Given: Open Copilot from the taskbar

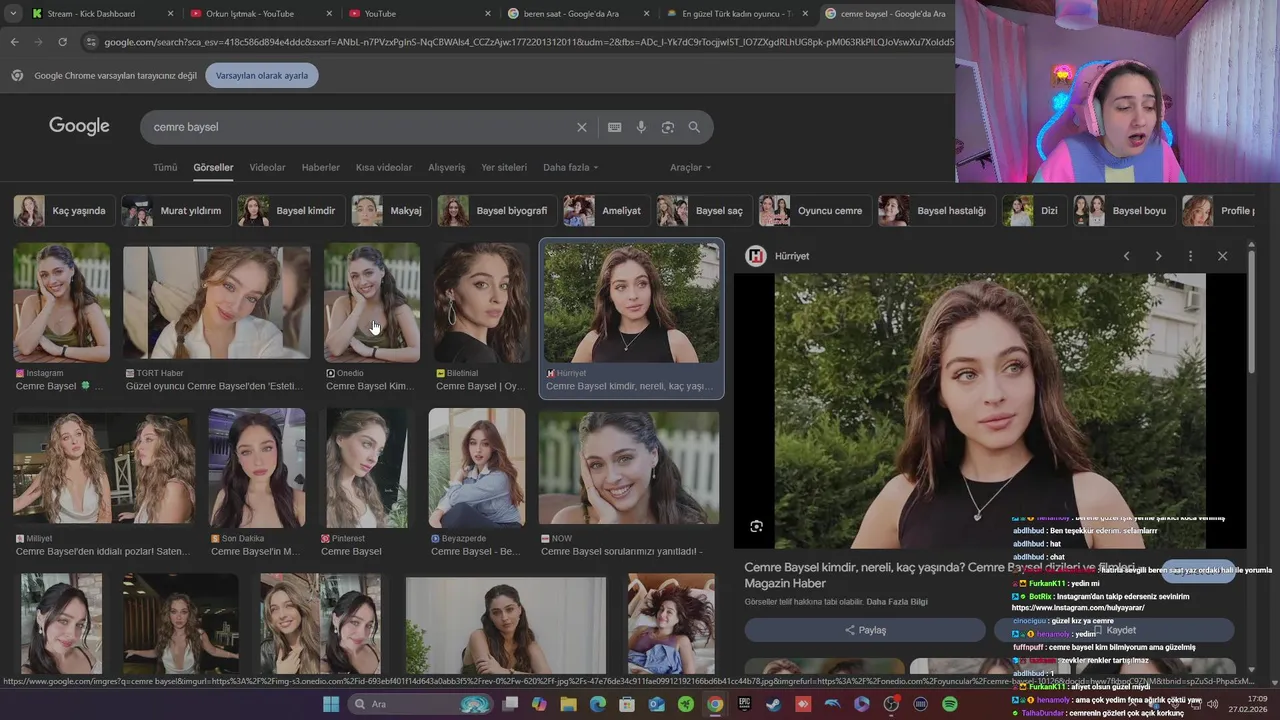Looking at the screenshot, I should [539, 704].
